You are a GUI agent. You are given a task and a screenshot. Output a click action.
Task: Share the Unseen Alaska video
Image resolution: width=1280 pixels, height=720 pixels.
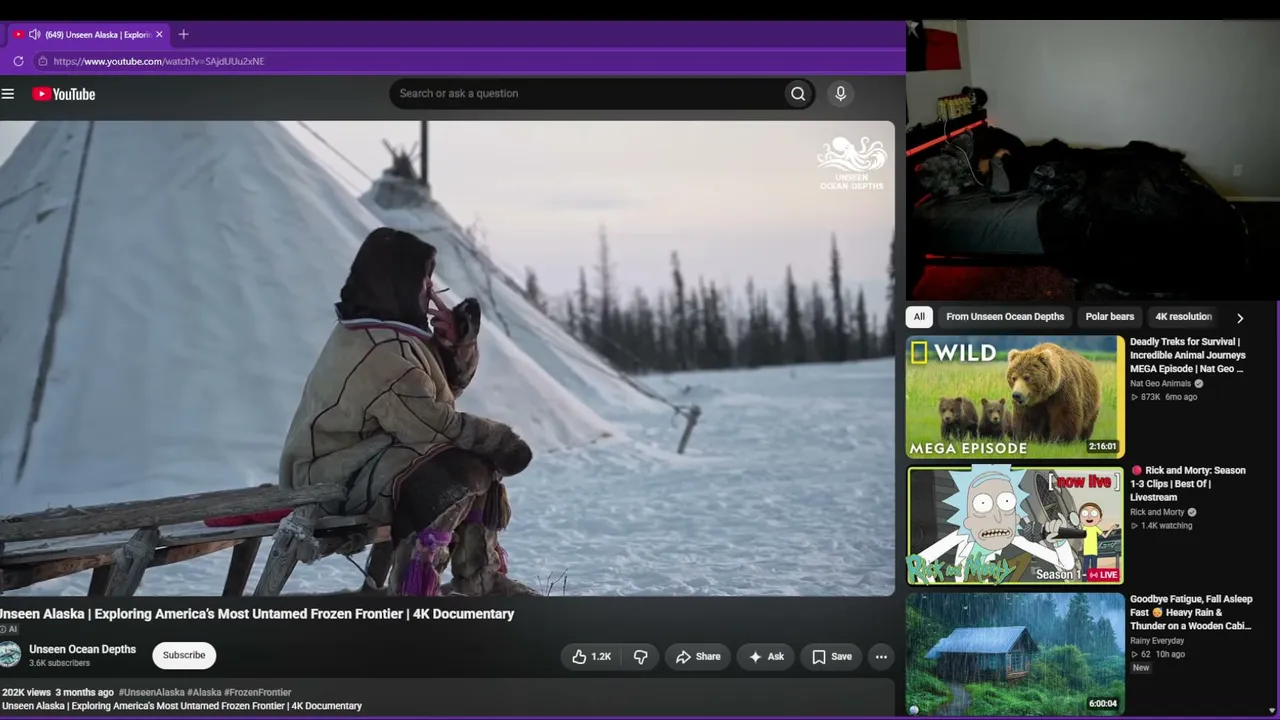(698, 657)
